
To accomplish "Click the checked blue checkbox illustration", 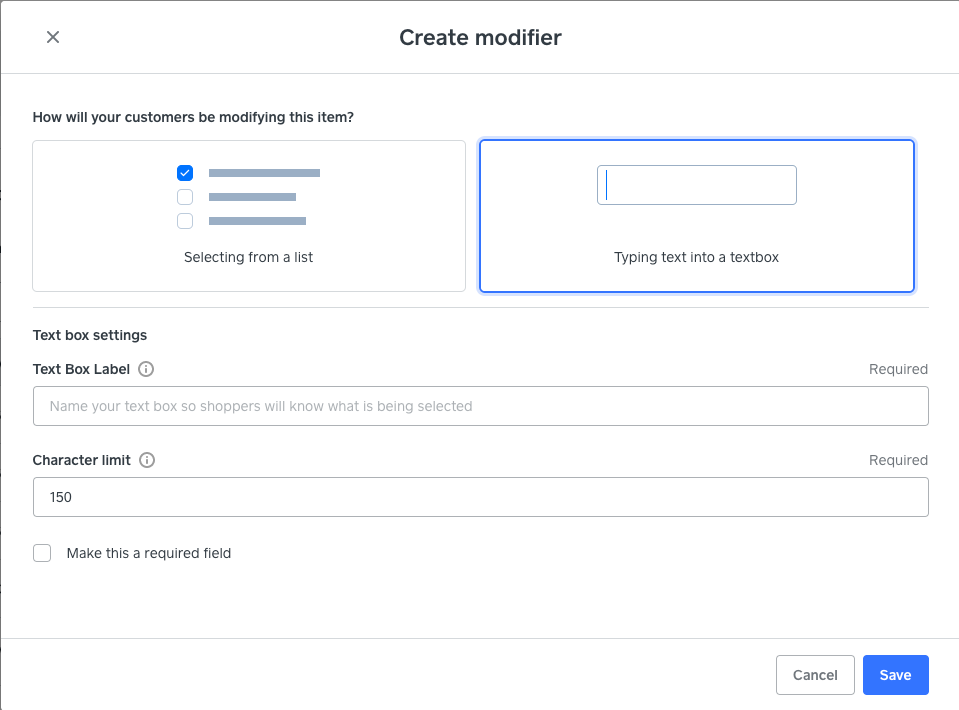I will coord(185,173).
